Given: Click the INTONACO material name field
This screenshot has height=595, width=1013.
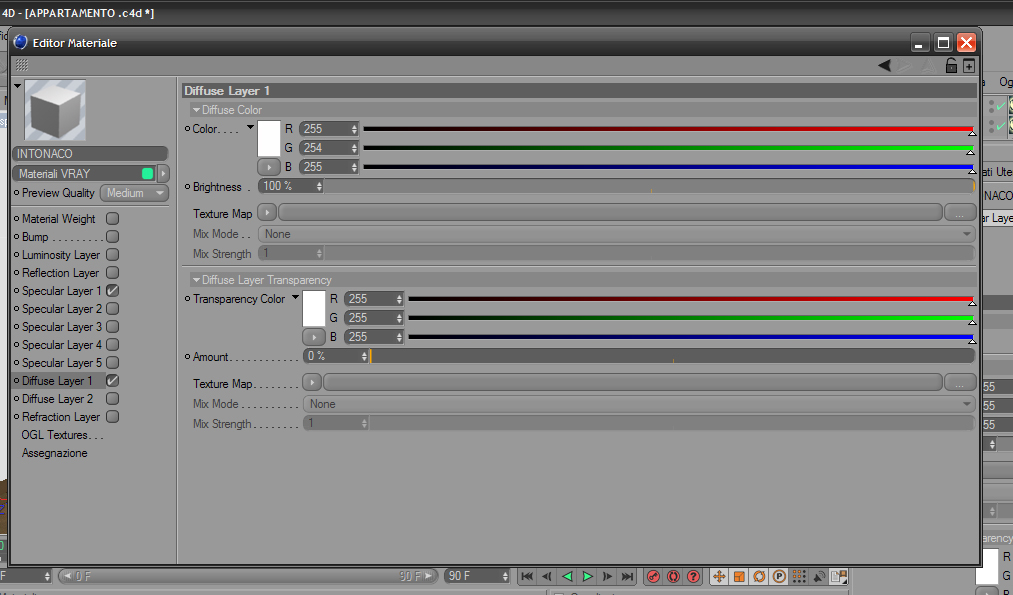Looking at the screenshot, I should (90, 154).
